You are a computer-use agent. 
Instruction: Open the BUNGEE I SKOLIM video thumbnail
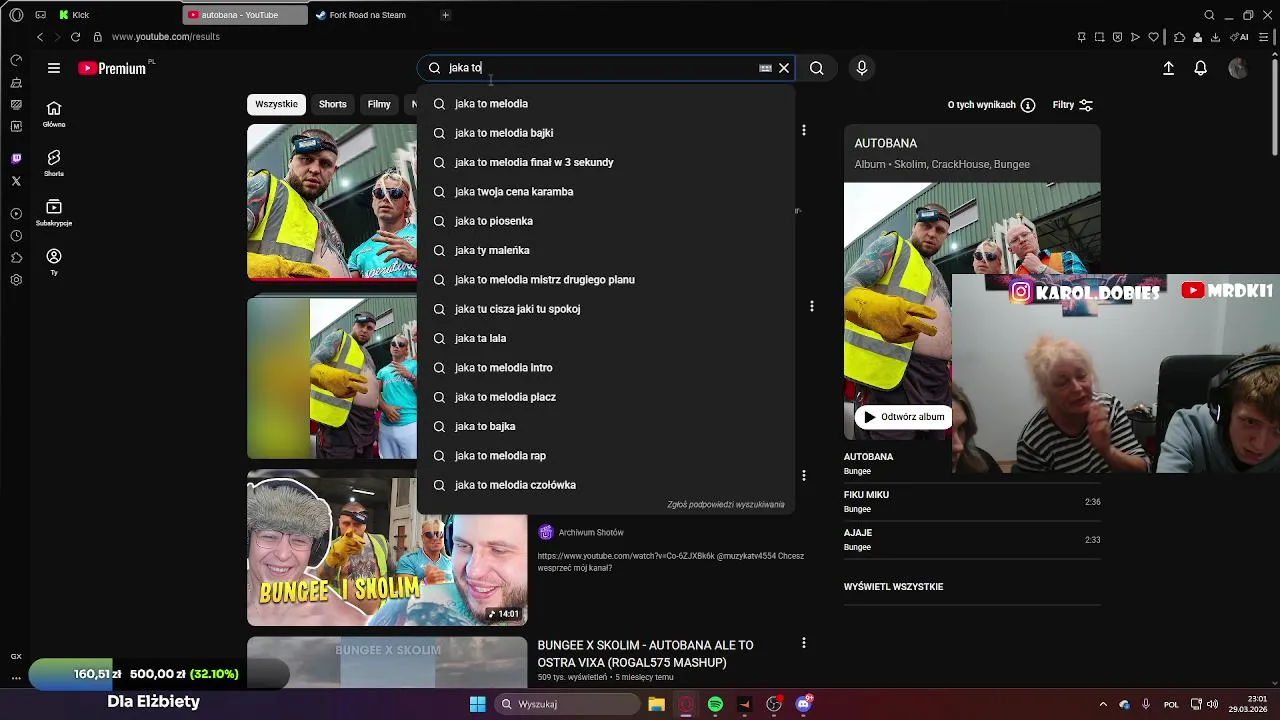click(x=387, y=549)
